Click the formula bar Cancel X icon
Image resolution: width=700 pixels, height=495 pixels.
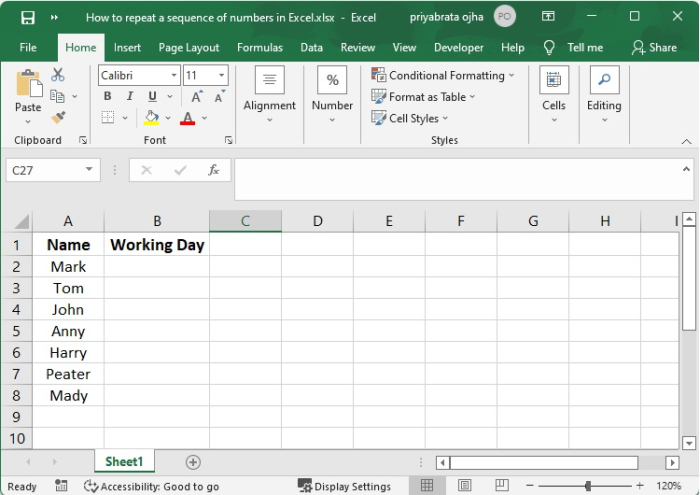tap(146, 170)
